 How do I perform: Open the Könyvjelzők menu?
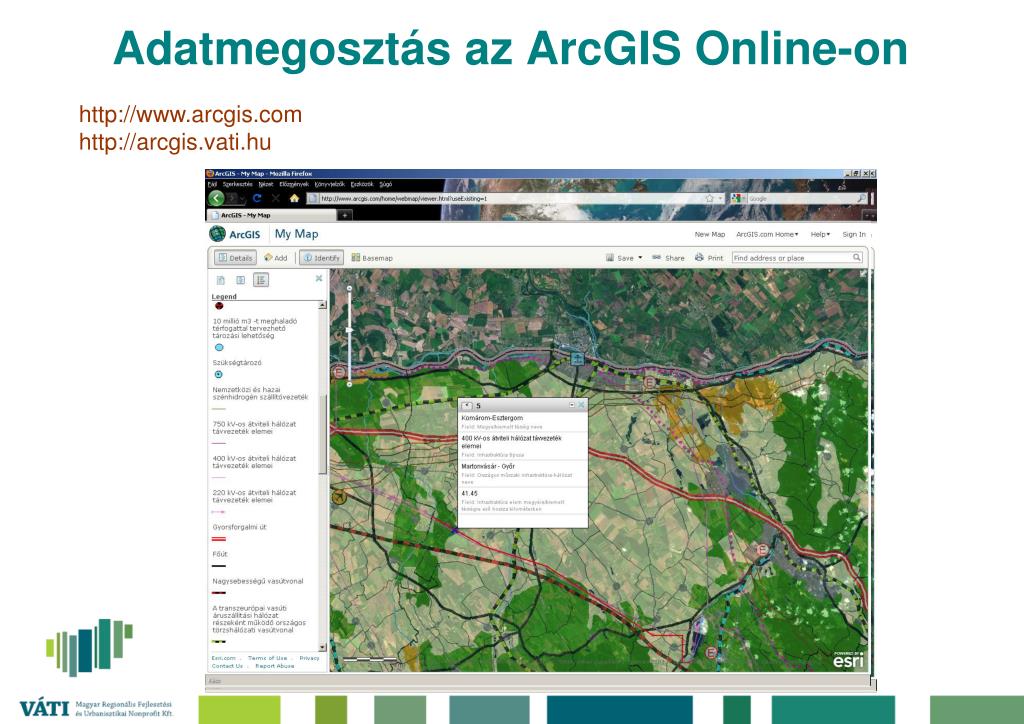(330, 184)
